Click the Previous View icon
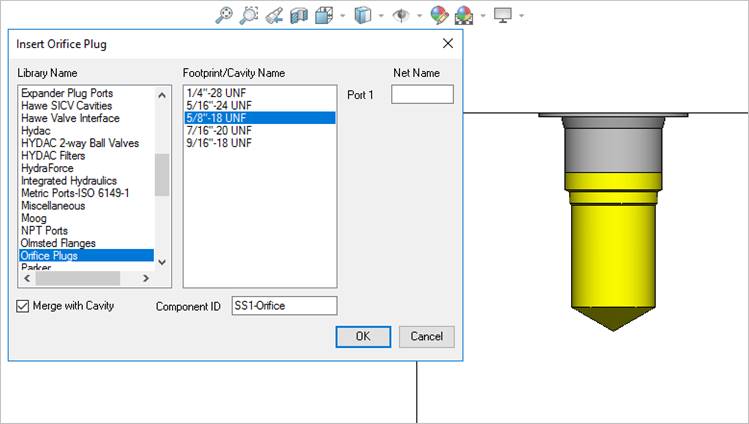The image size is (749, 424). (x=274, y=16)
